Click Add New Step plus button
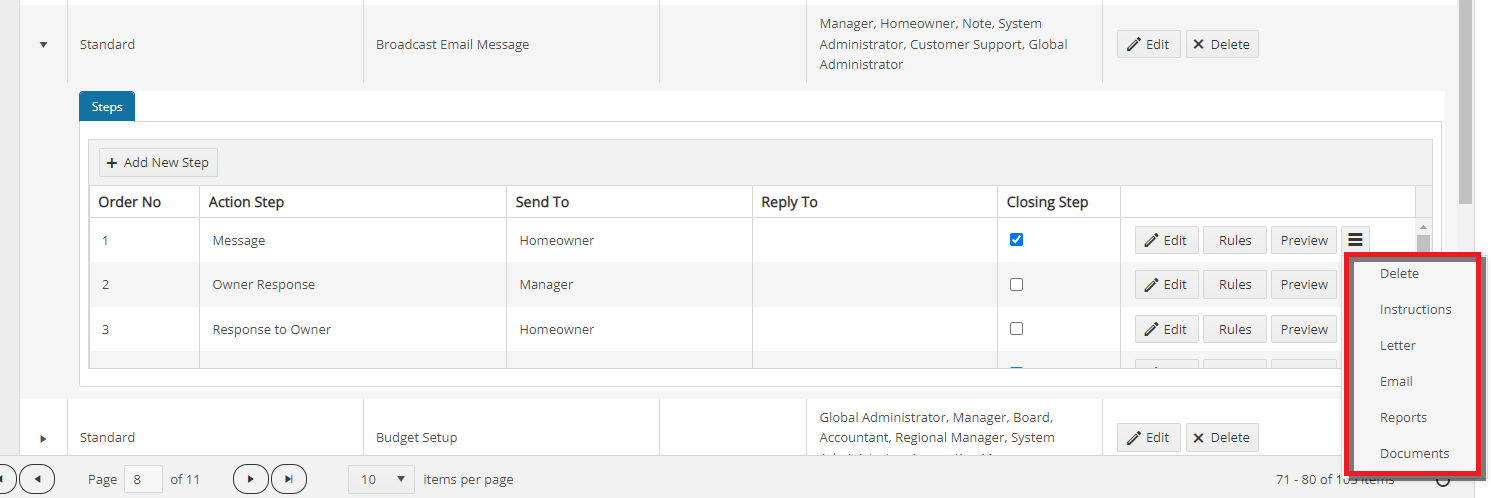1491x498 pixels. click(158, 162)
